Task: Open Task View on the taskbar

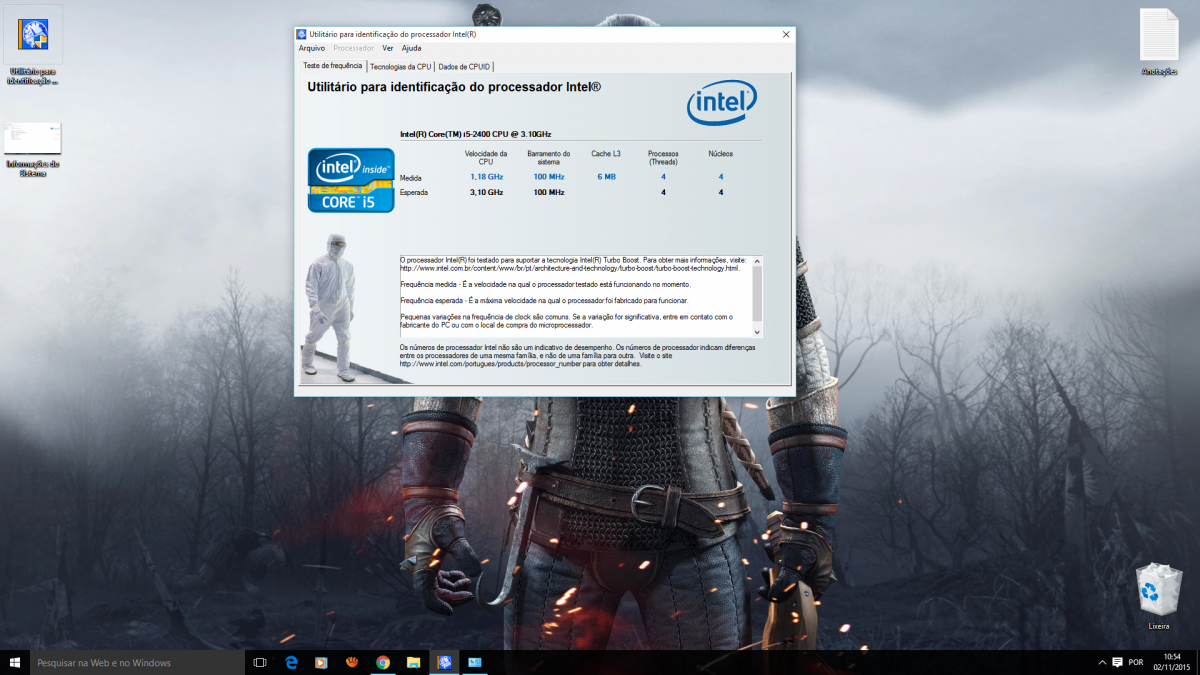Action: 260,662
